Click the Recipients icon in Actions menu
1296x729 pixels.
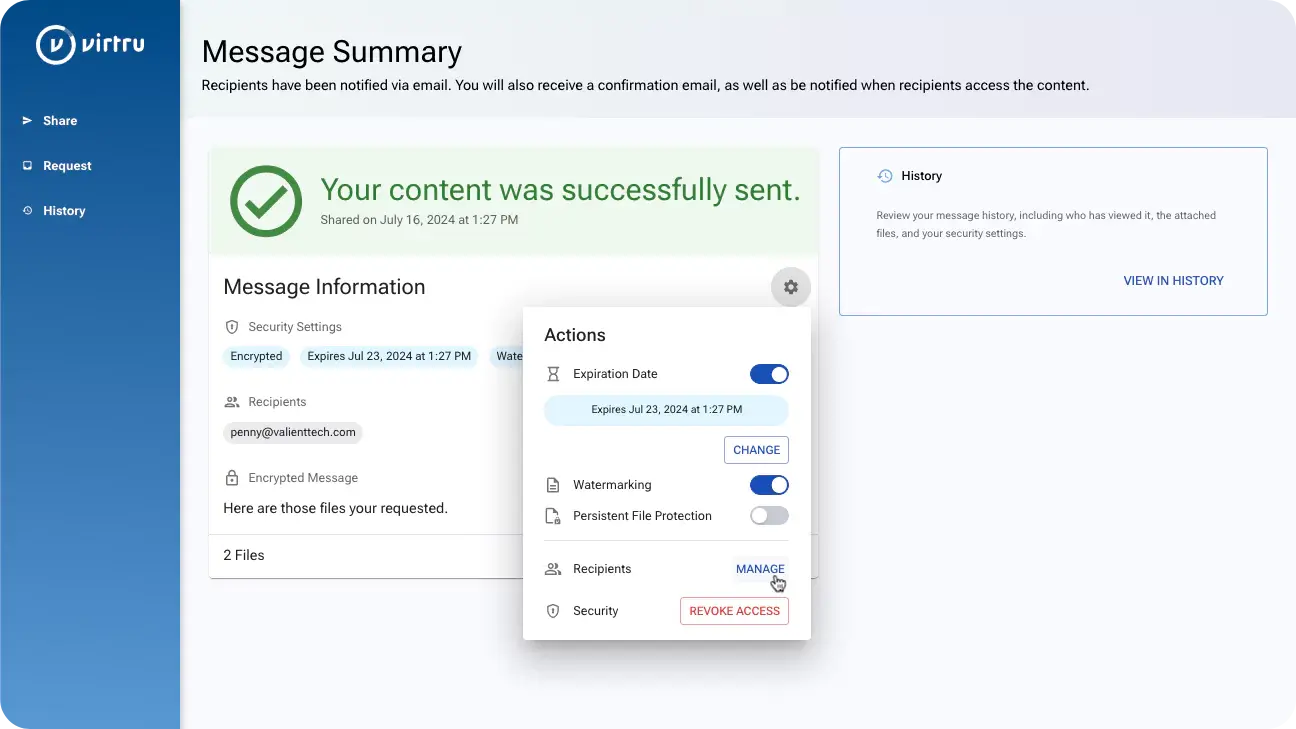click(553, 569)
